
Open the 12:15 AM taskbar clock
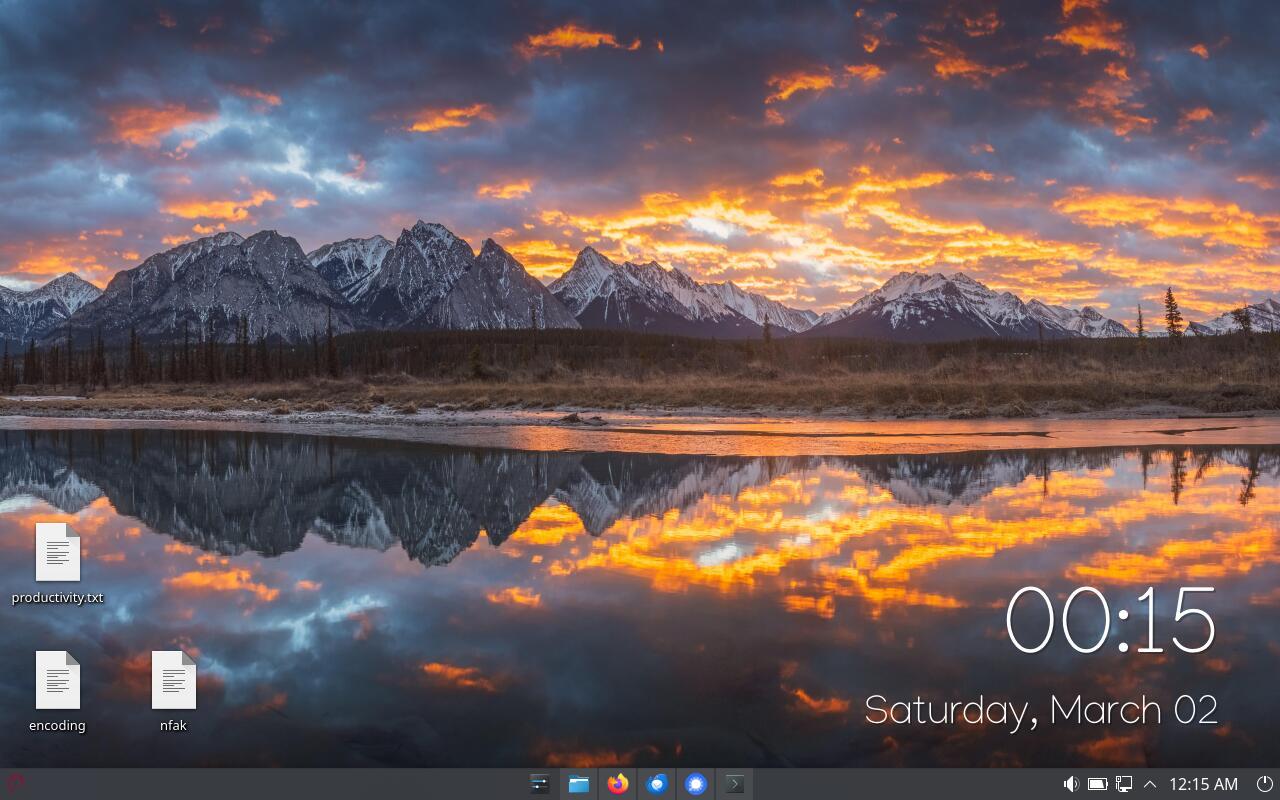[1203, 784]
